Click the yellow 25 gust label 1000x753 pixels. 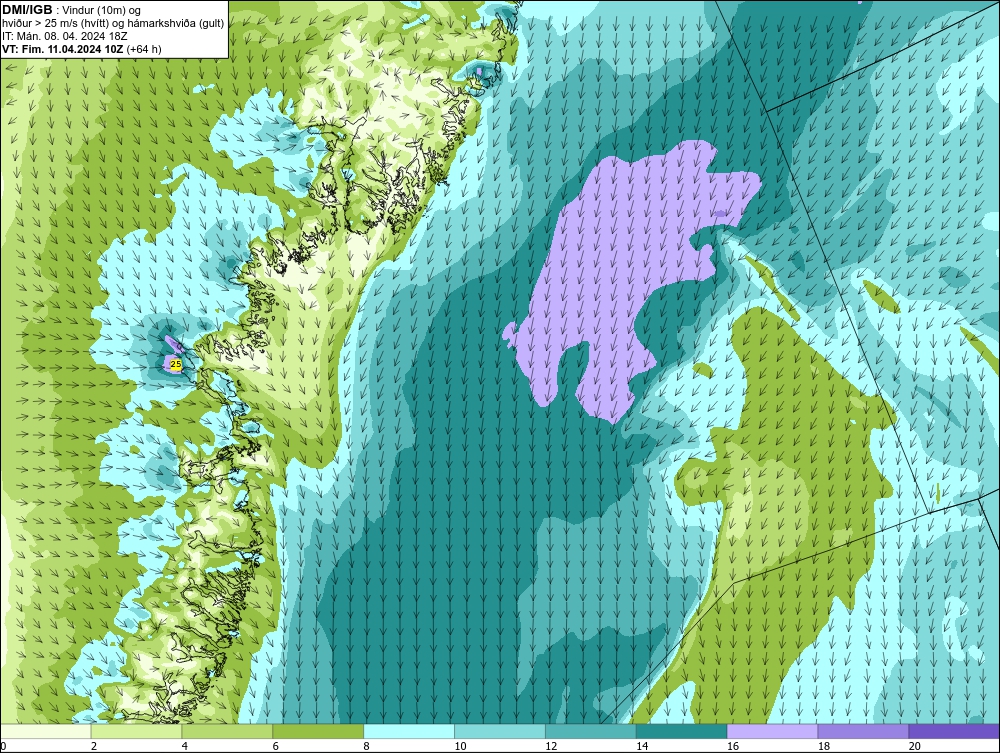pyautogui.click(x=177, y=364)
